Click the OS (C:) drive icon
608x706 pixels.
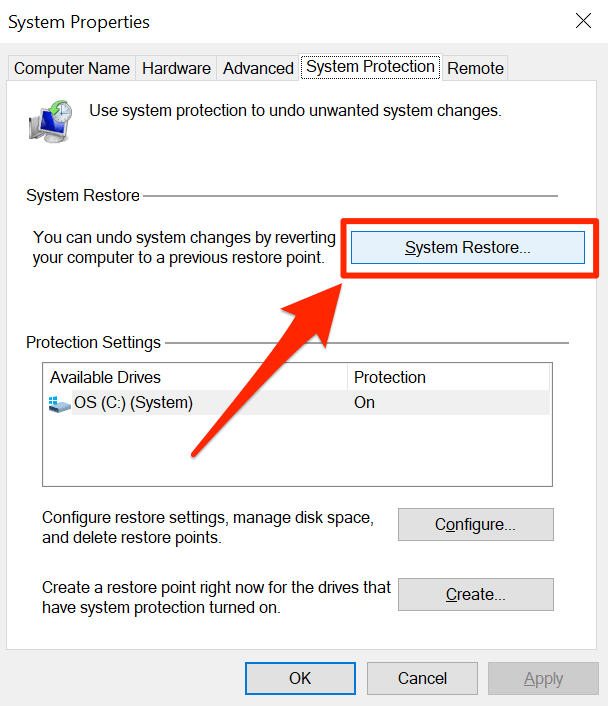(59, 404)
